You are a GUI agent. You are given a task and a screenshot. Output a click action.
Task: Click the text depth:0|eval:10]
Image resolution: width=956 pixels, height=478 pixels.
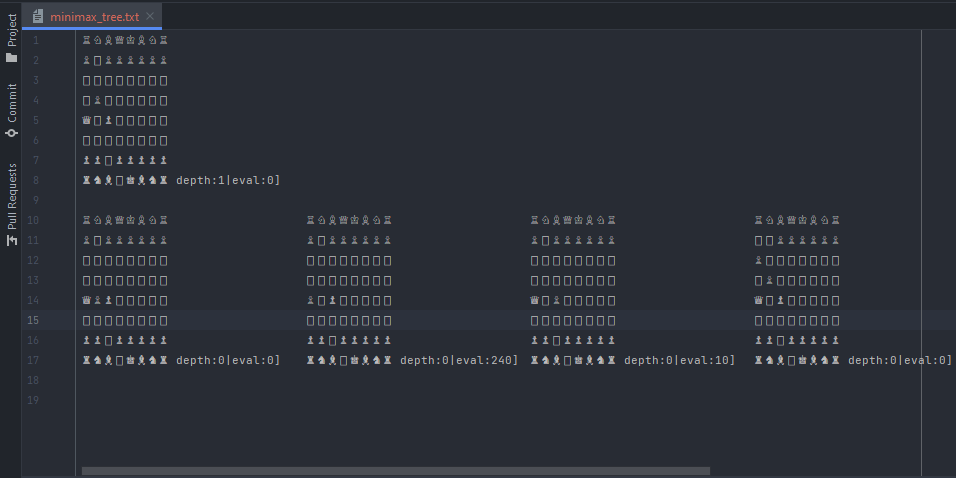(680, 360)
